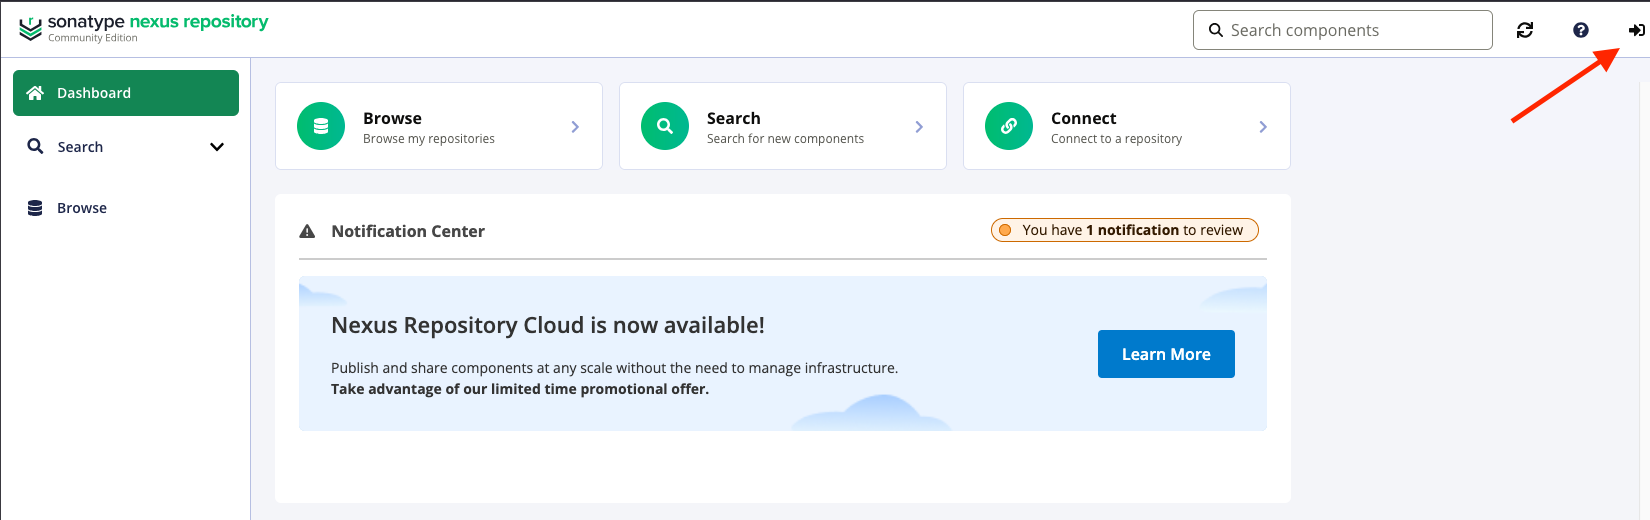
Task: Click the orange notification dot icon
Action: [x=1005, y=230]
